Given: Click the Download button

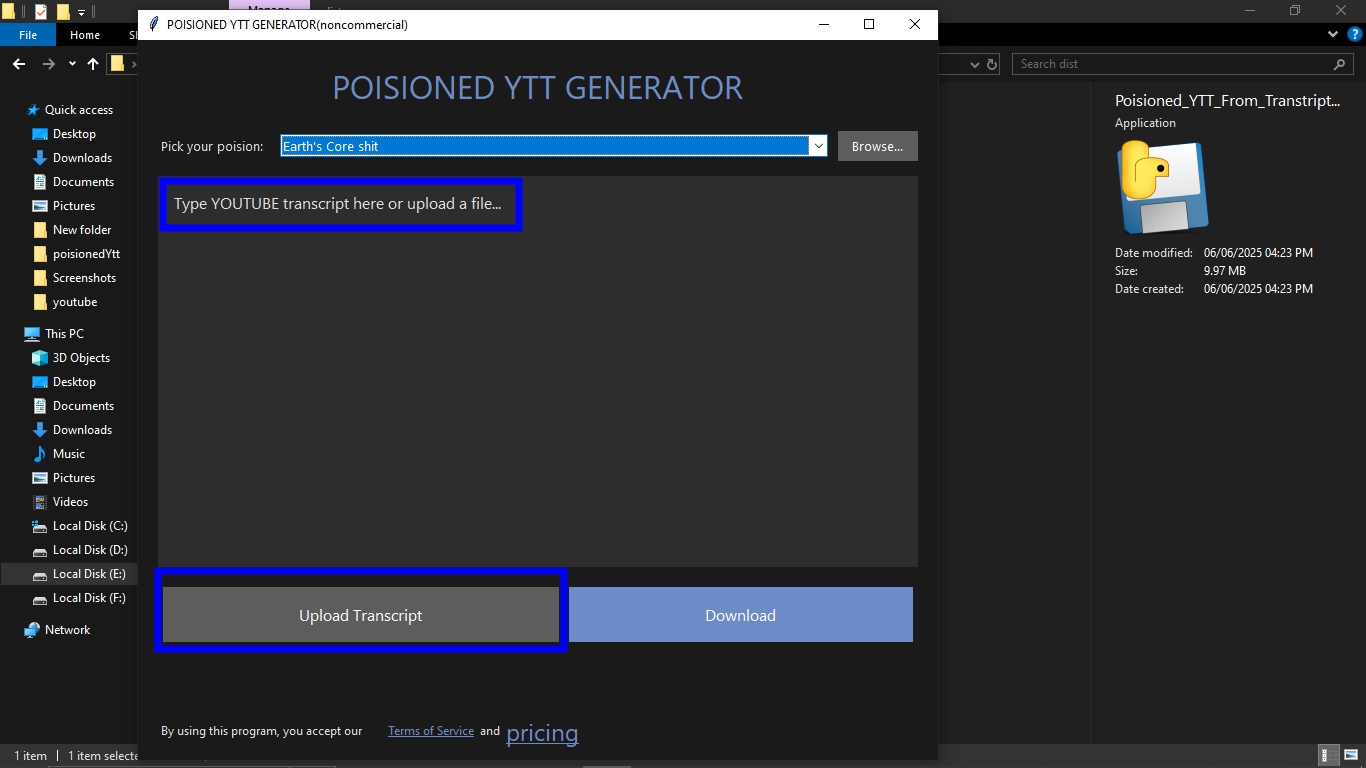Looking at the screenshot, I should point(740,615).
